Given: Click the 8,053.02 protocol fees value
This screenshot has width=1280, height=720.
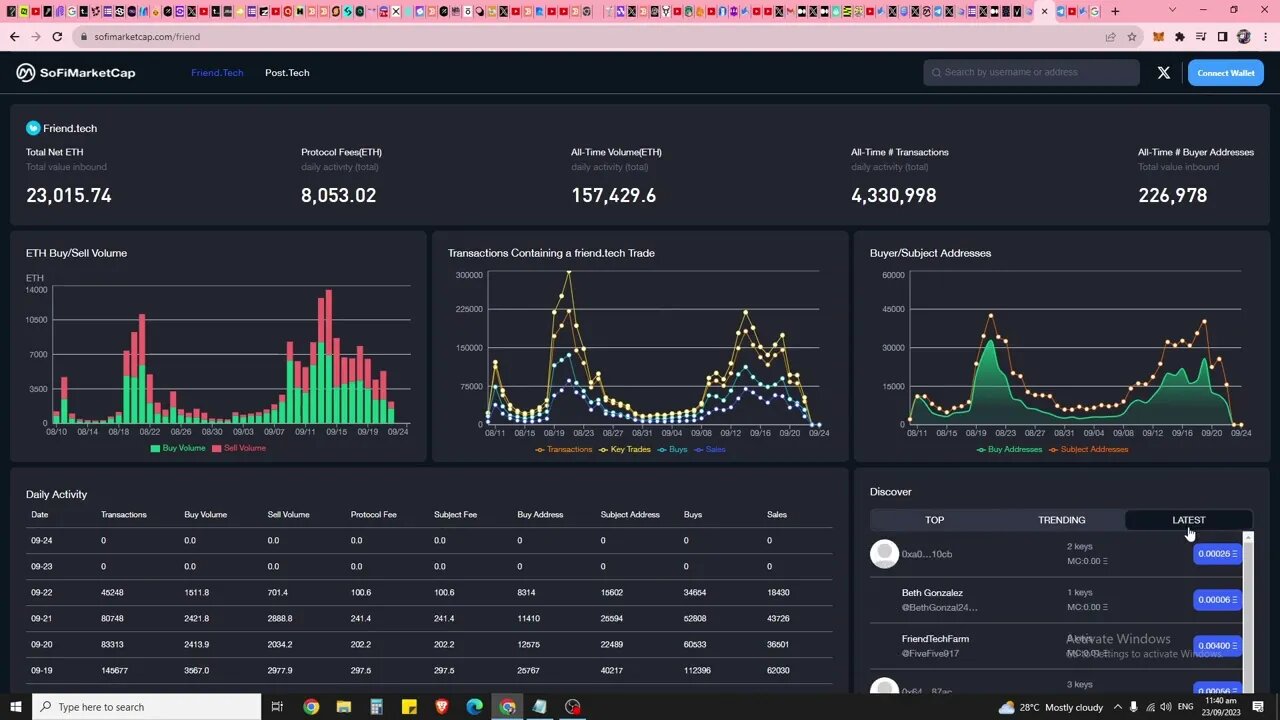Looking at the screenshot, I should [x=339, y=196].
